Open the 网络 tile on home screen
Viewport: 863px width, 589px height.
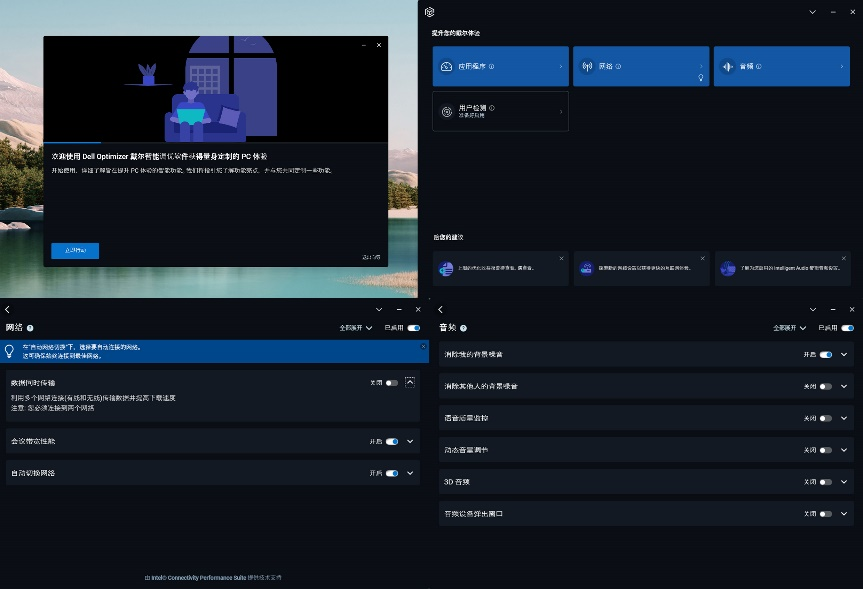click(x=640, y=67)
